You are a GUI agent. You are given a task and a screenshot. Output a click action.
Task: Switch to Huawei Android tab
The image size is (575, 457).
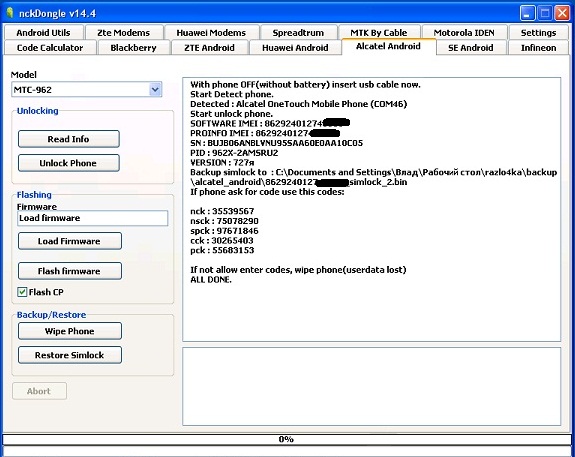tap(295, 48)
